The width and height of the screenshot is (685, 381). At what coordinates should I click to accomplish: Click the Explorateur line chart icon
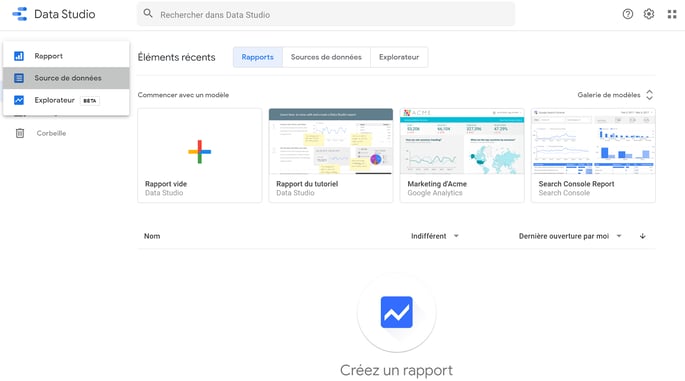tap(19, 100)
